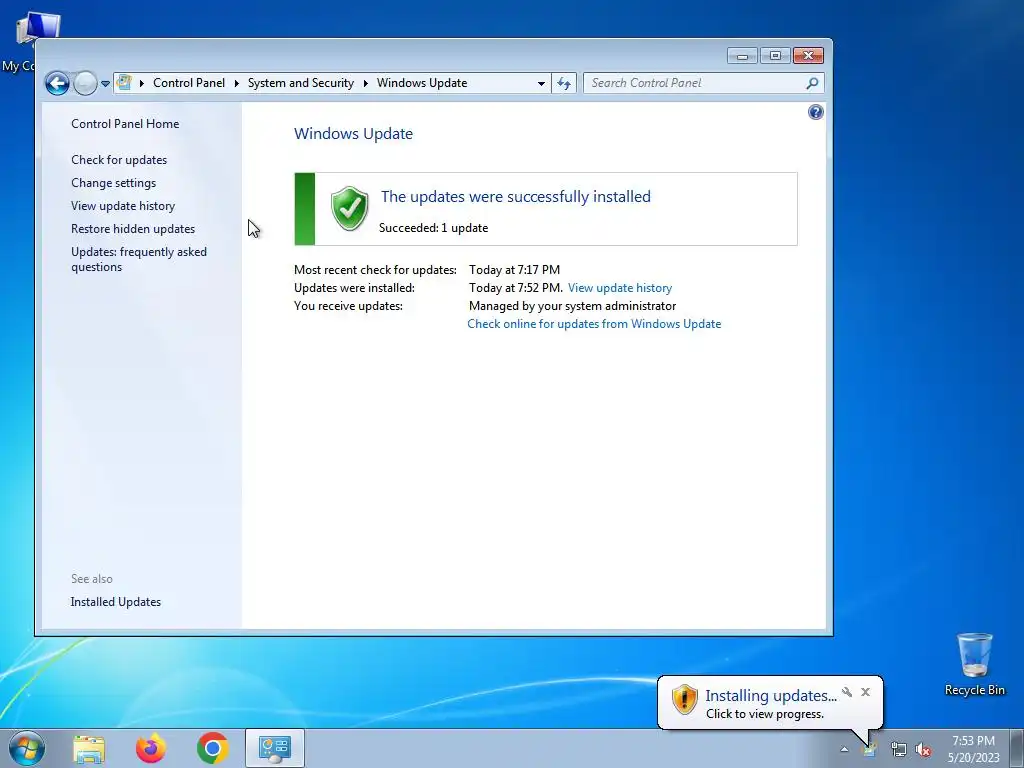Refresh the Windows Update page
The image size is (1024, 768).
(564, 84)
